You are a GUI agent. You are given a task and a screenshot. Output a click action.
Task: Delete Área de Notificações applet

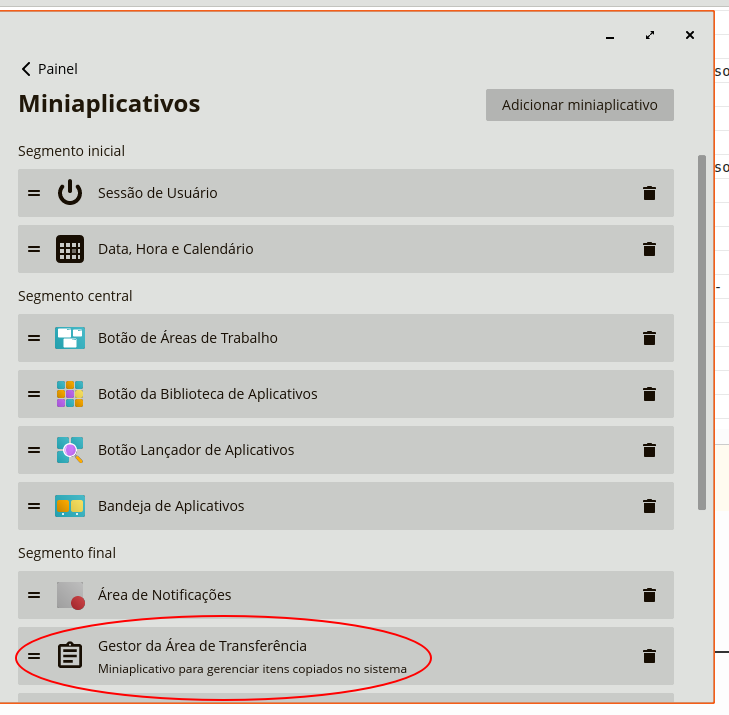[x=649, y=595]
